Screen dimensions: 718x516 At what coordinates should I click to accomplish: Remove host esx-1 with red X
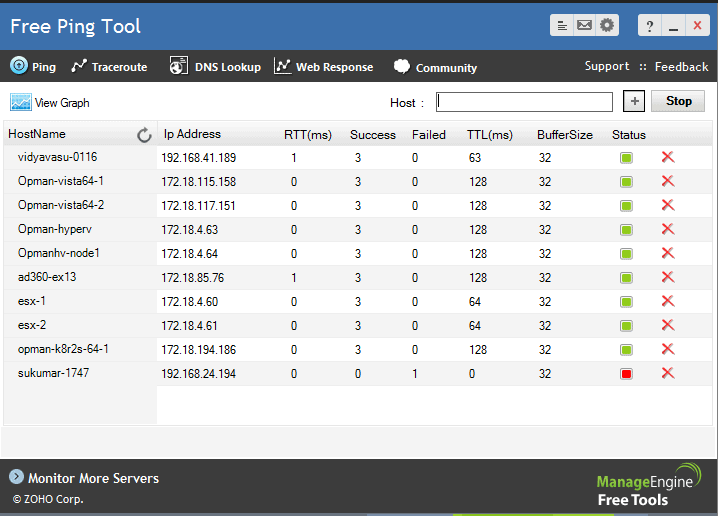tap(668, 301)
